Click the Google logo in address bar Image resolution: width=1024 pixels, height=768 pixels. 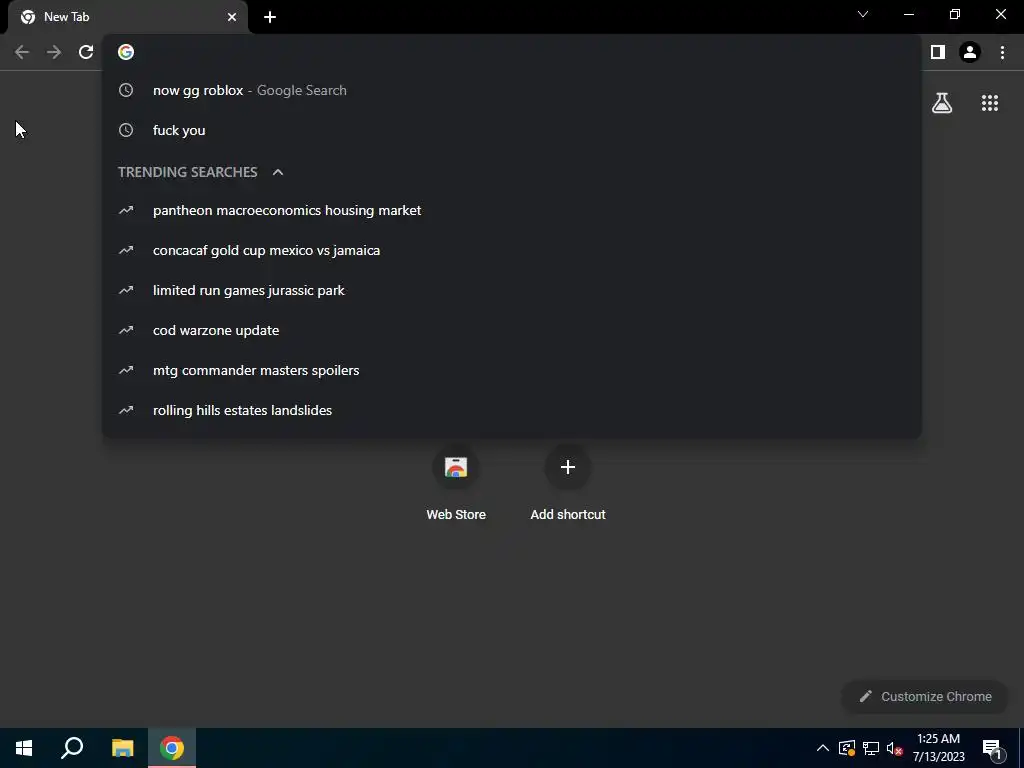click(126, 52)
